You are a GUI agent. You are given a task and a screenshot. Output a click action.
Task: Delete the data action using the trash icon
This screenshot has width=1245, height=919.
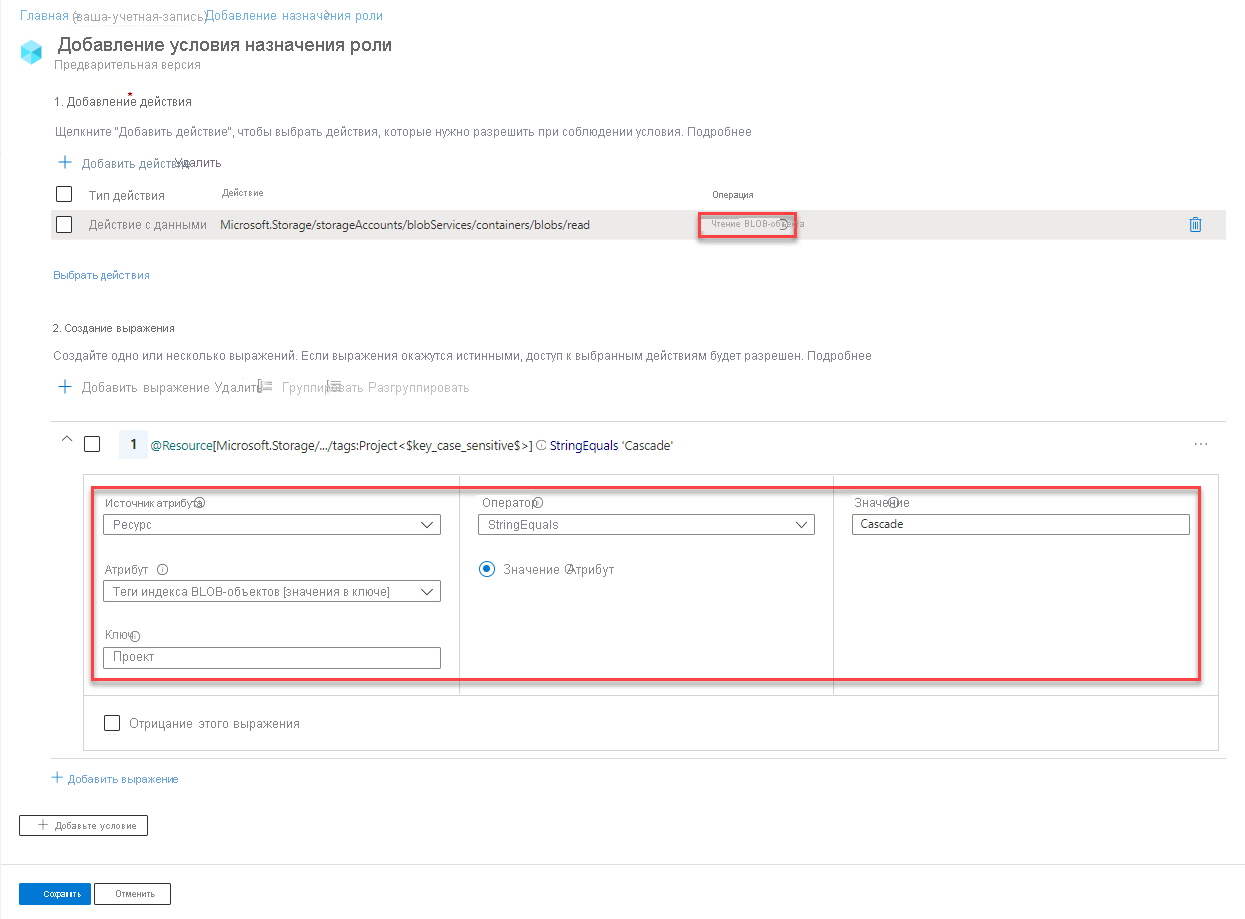(x=1195, y=224)
